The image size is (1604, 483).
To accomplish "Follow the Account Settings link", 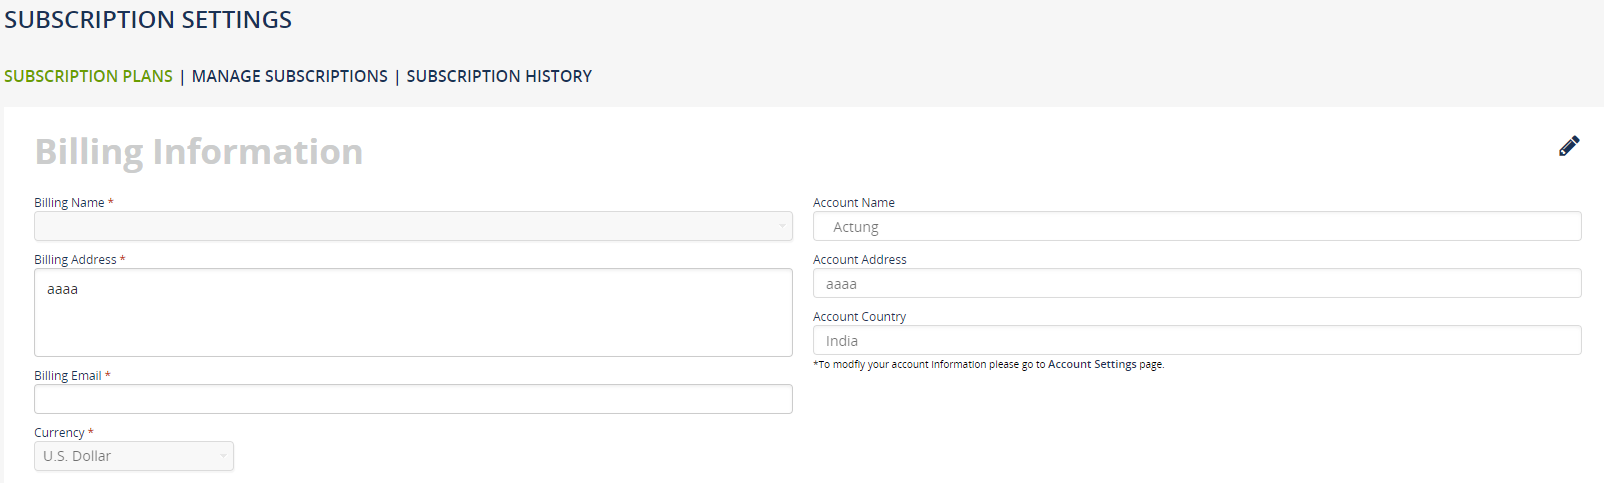I will coord(1092,364).
